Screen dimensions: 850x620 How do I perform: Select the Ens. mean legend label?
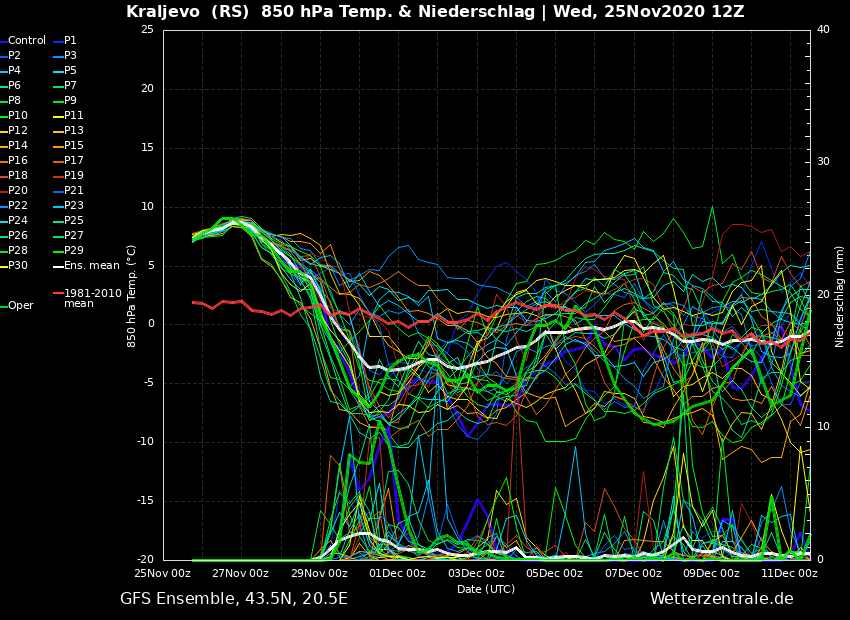[91, 266]
